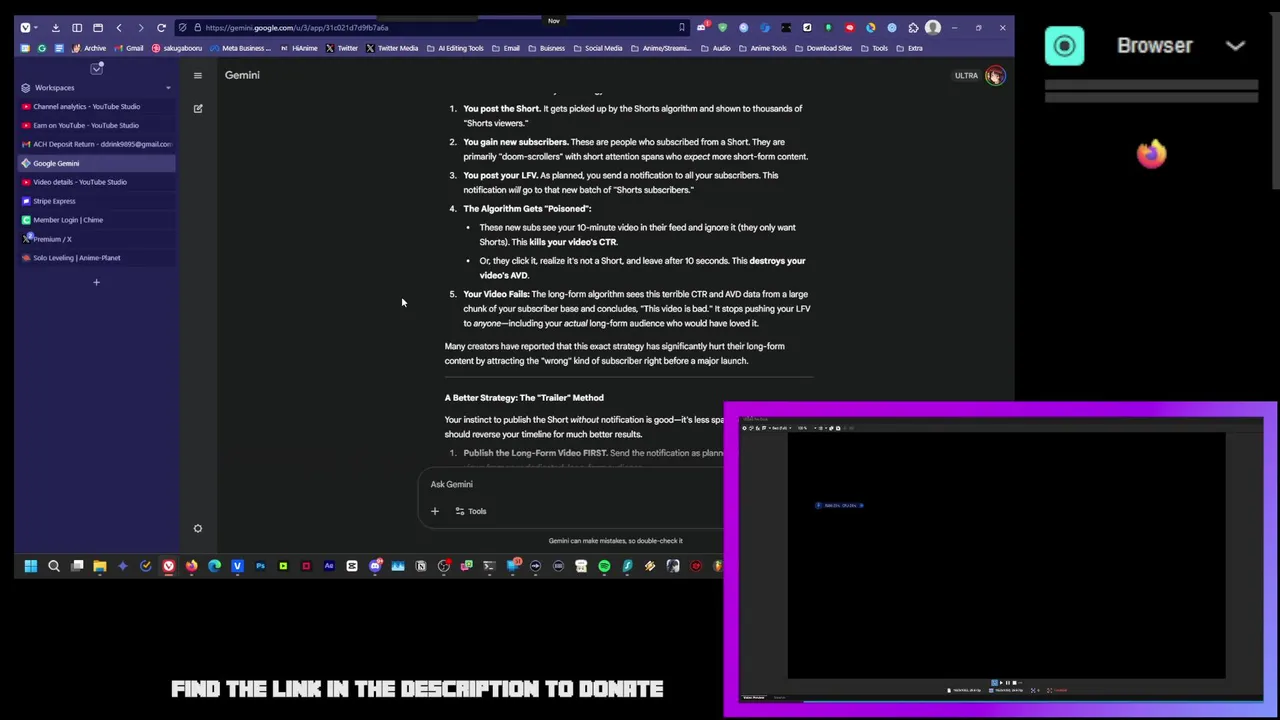The height and width of the screenshot is (720, 1280).
Task: Open the browser profile avatar
Action: click(x=933, y=28)
